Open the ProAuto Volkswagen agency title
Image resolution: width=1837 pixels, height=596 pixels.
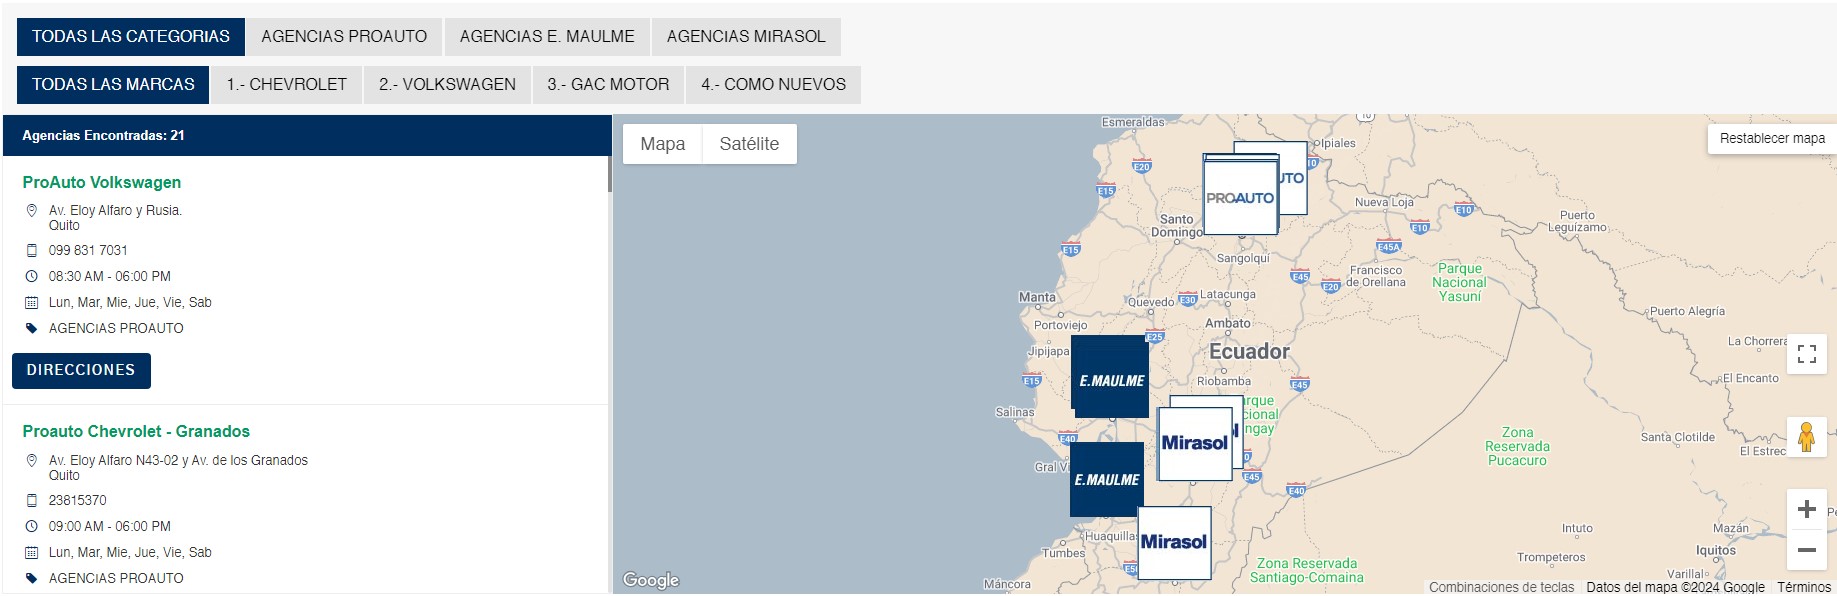click(102, 182)
